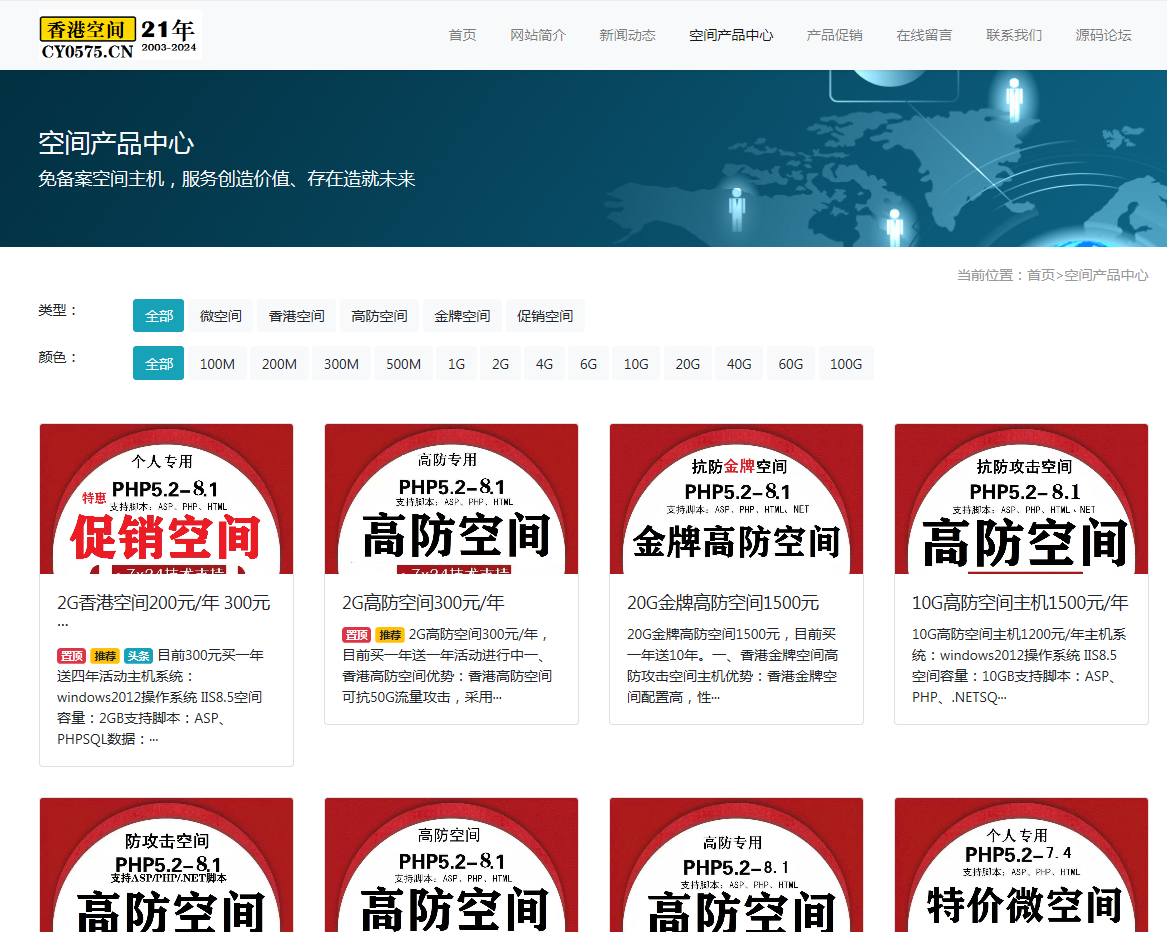
Task: Choose the 1G size filter
Action: click(x=456, y=363)
